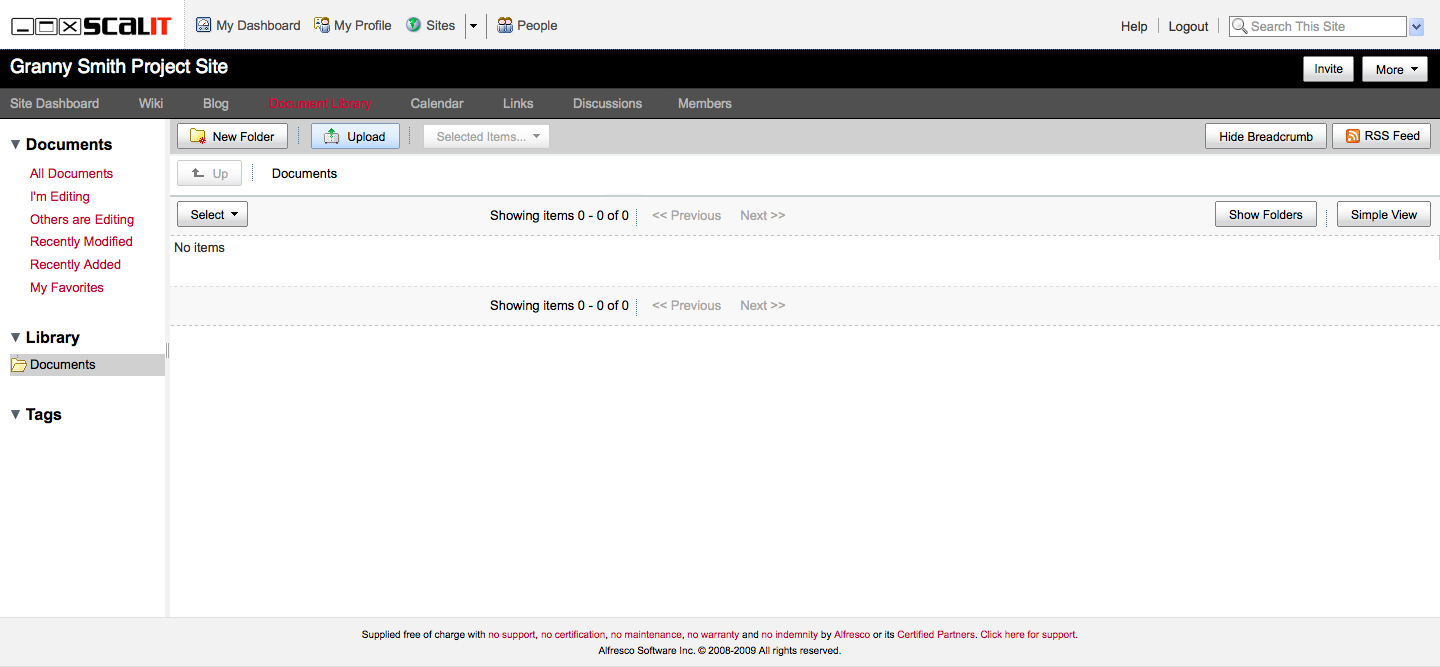Open the search options dropdown arrow
This screenshot has height=667, width=1440.
click(1416, 27)
